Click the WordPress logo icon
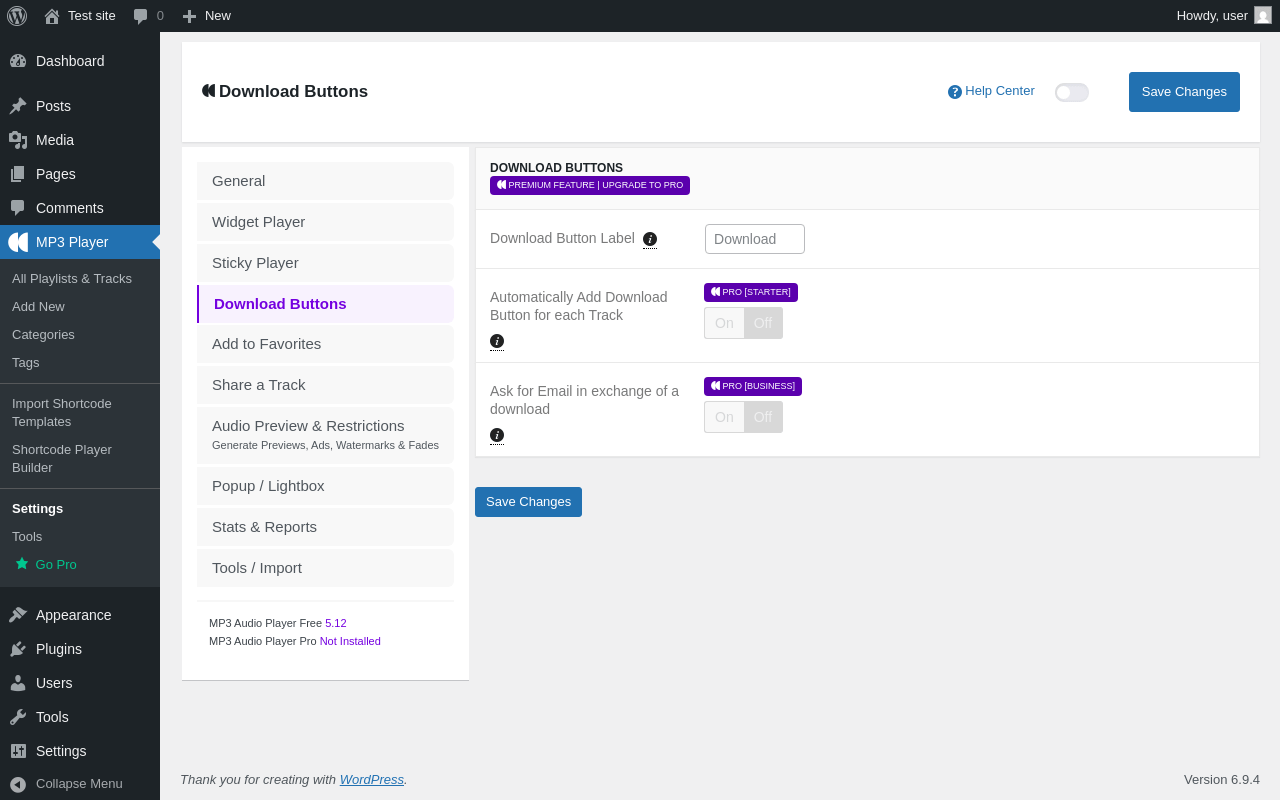Screen dimensions: 1280x800 (17, 16)
